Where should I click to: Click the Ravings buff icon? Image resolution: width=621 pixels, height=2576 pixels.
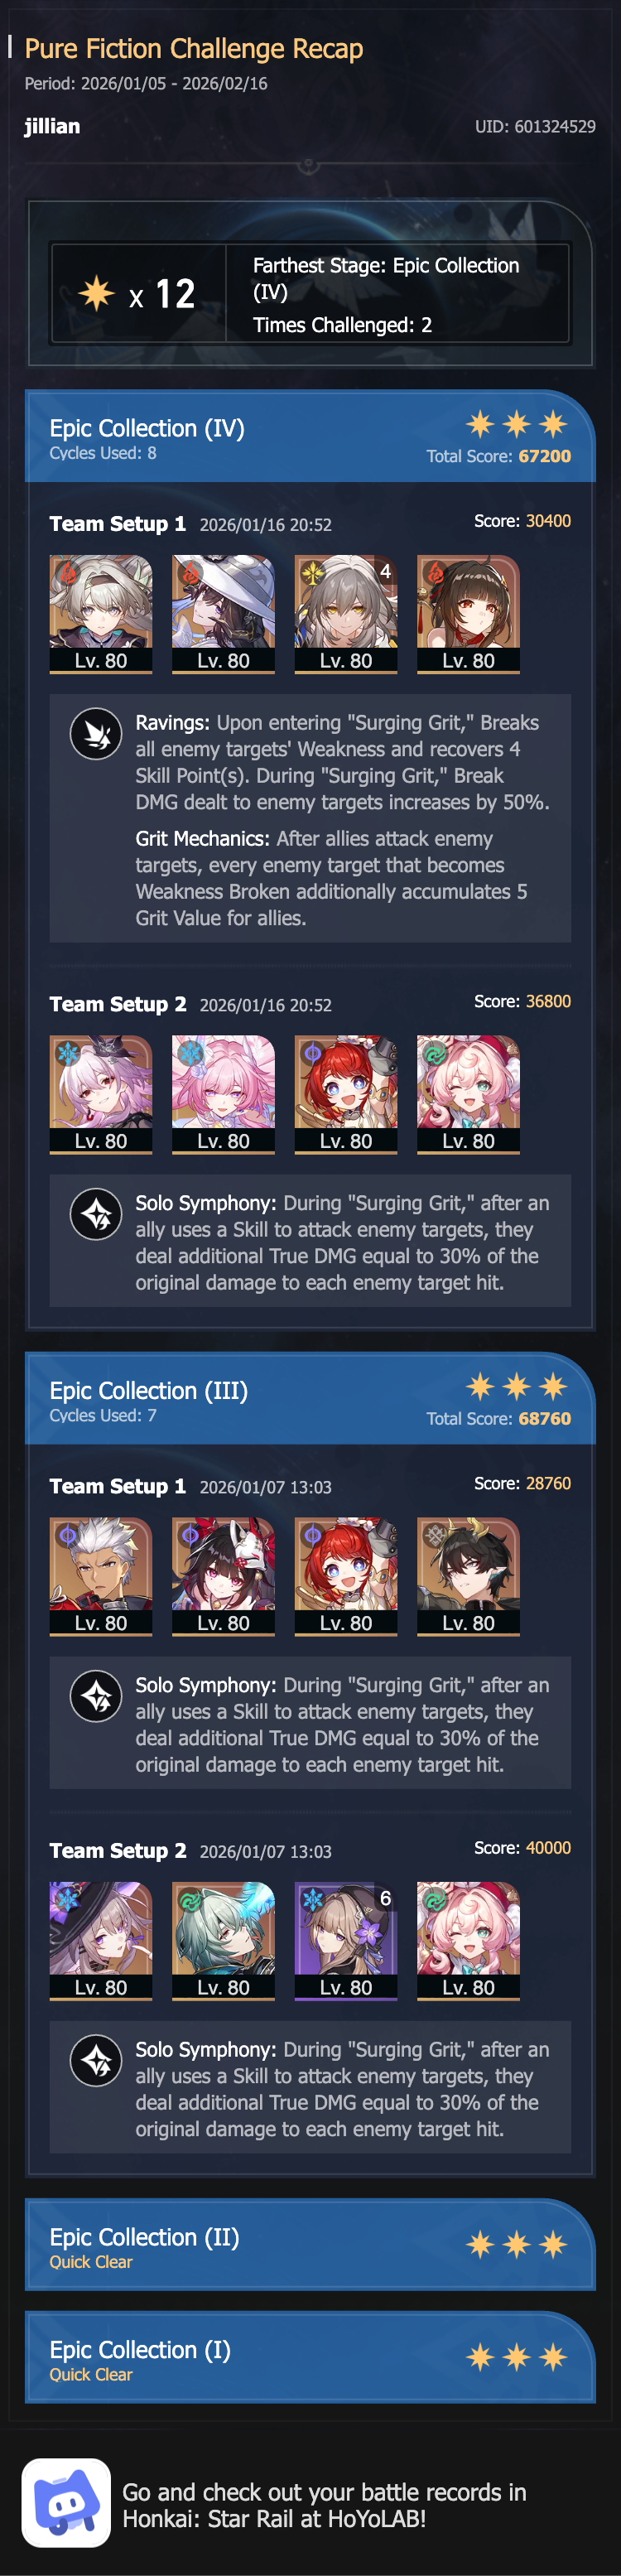[96, 734]
